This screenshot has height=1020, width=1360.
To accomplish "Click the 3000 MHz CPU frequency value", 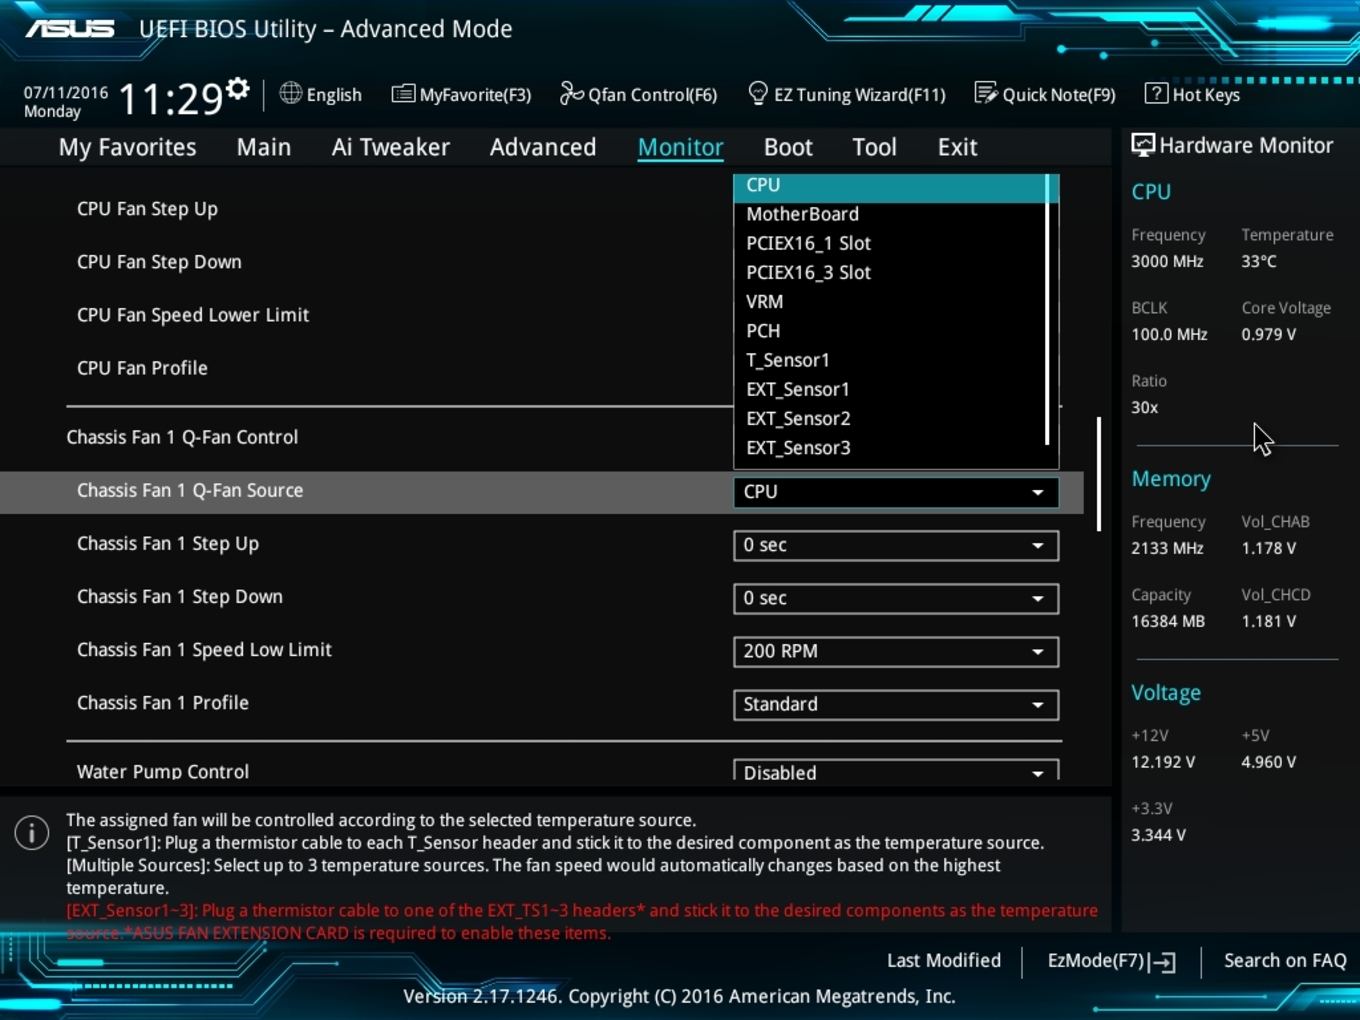I will pos(1167,261).
